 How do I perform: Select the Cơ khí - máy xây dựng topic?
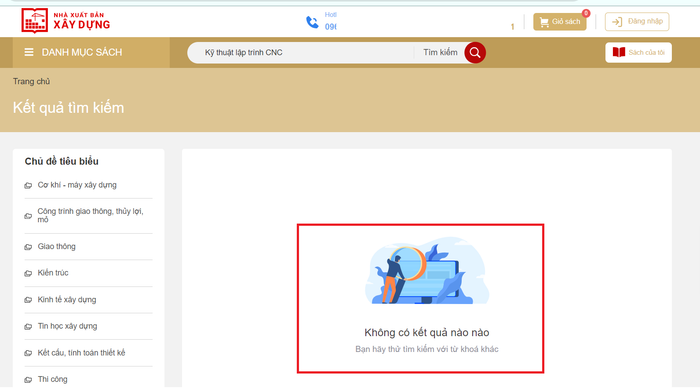pos(77,185)
